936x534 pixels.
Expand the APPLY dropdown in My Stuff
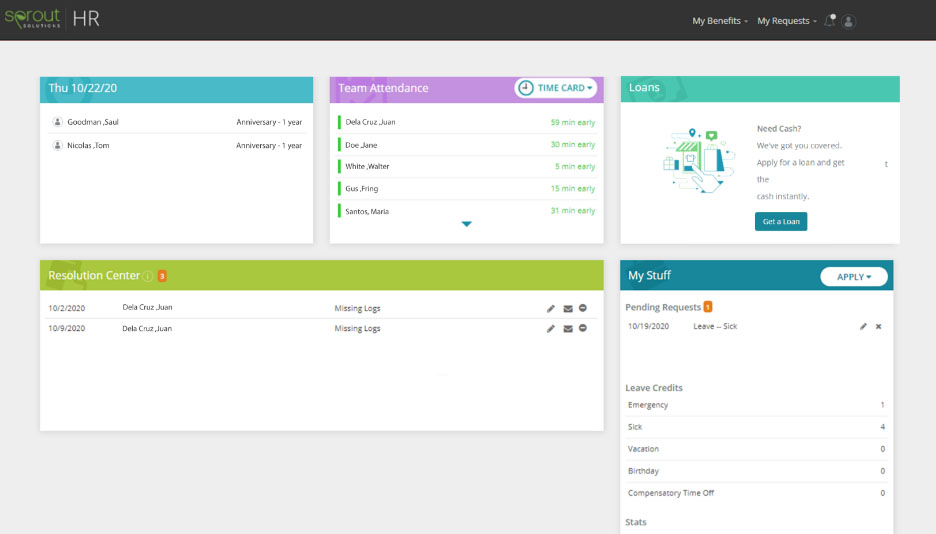[853, 276]
